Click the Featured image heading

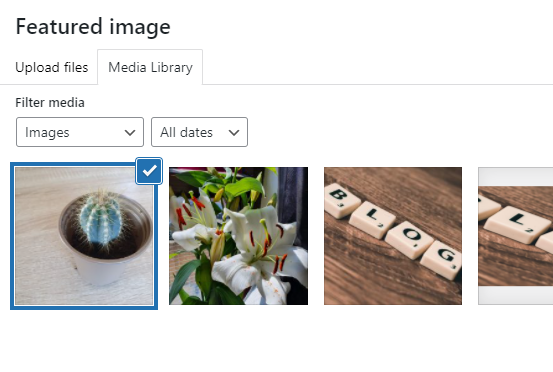[x=93, y=27]
